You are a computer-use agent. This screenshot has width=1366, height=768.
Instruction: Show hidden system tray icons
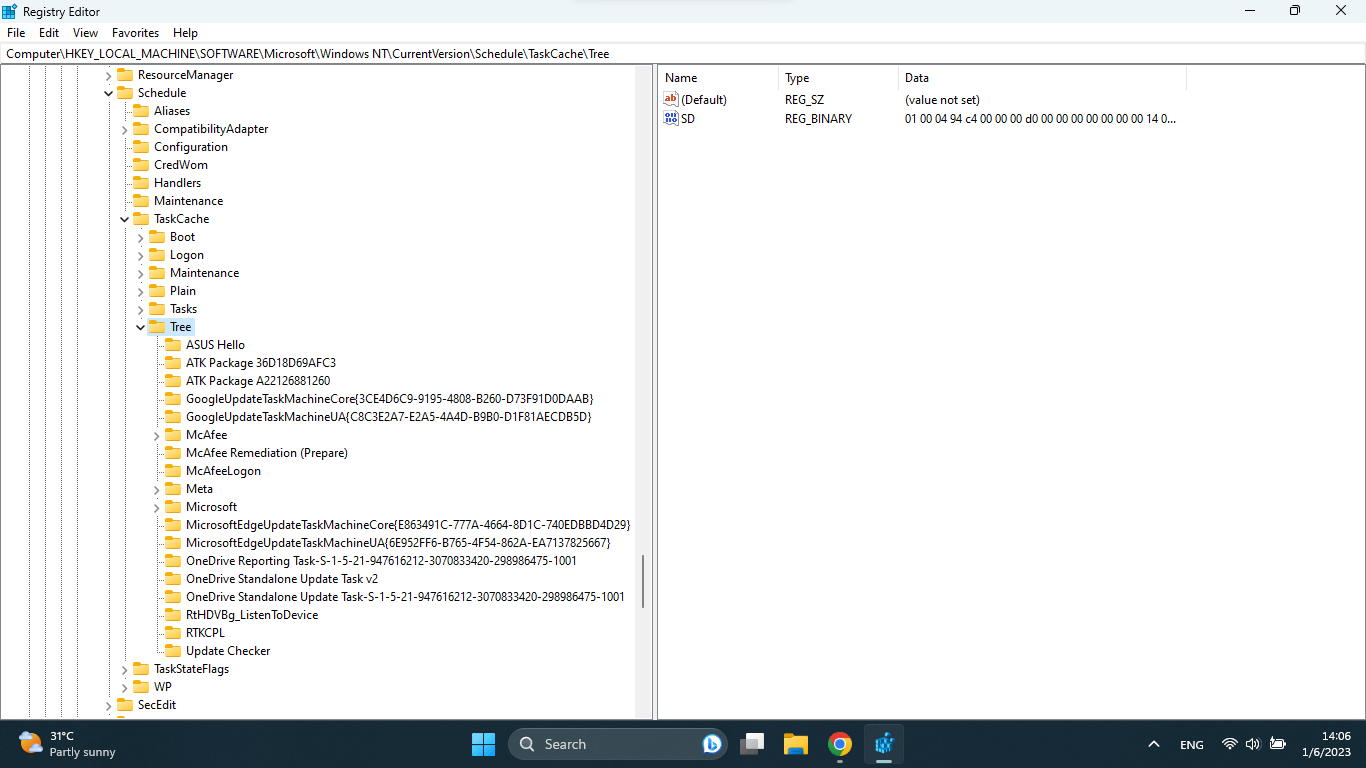tap(1154, 744)
